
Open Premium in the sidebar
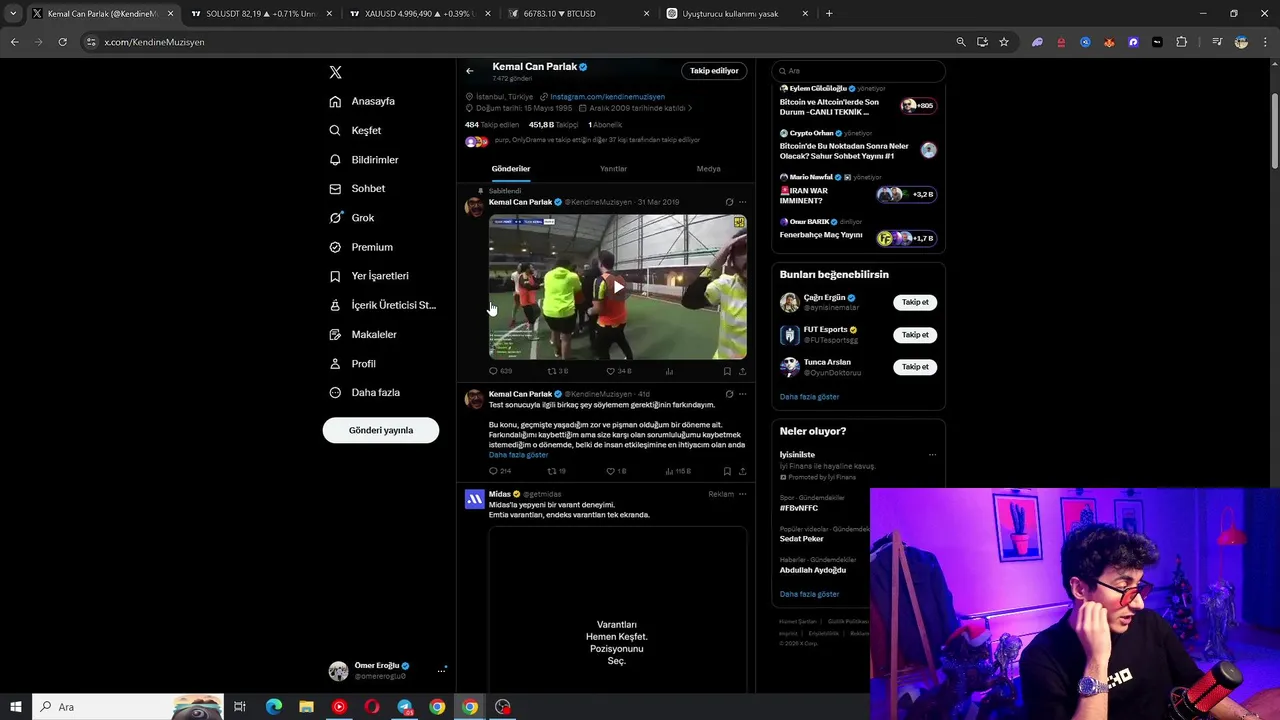pos(361,247)
